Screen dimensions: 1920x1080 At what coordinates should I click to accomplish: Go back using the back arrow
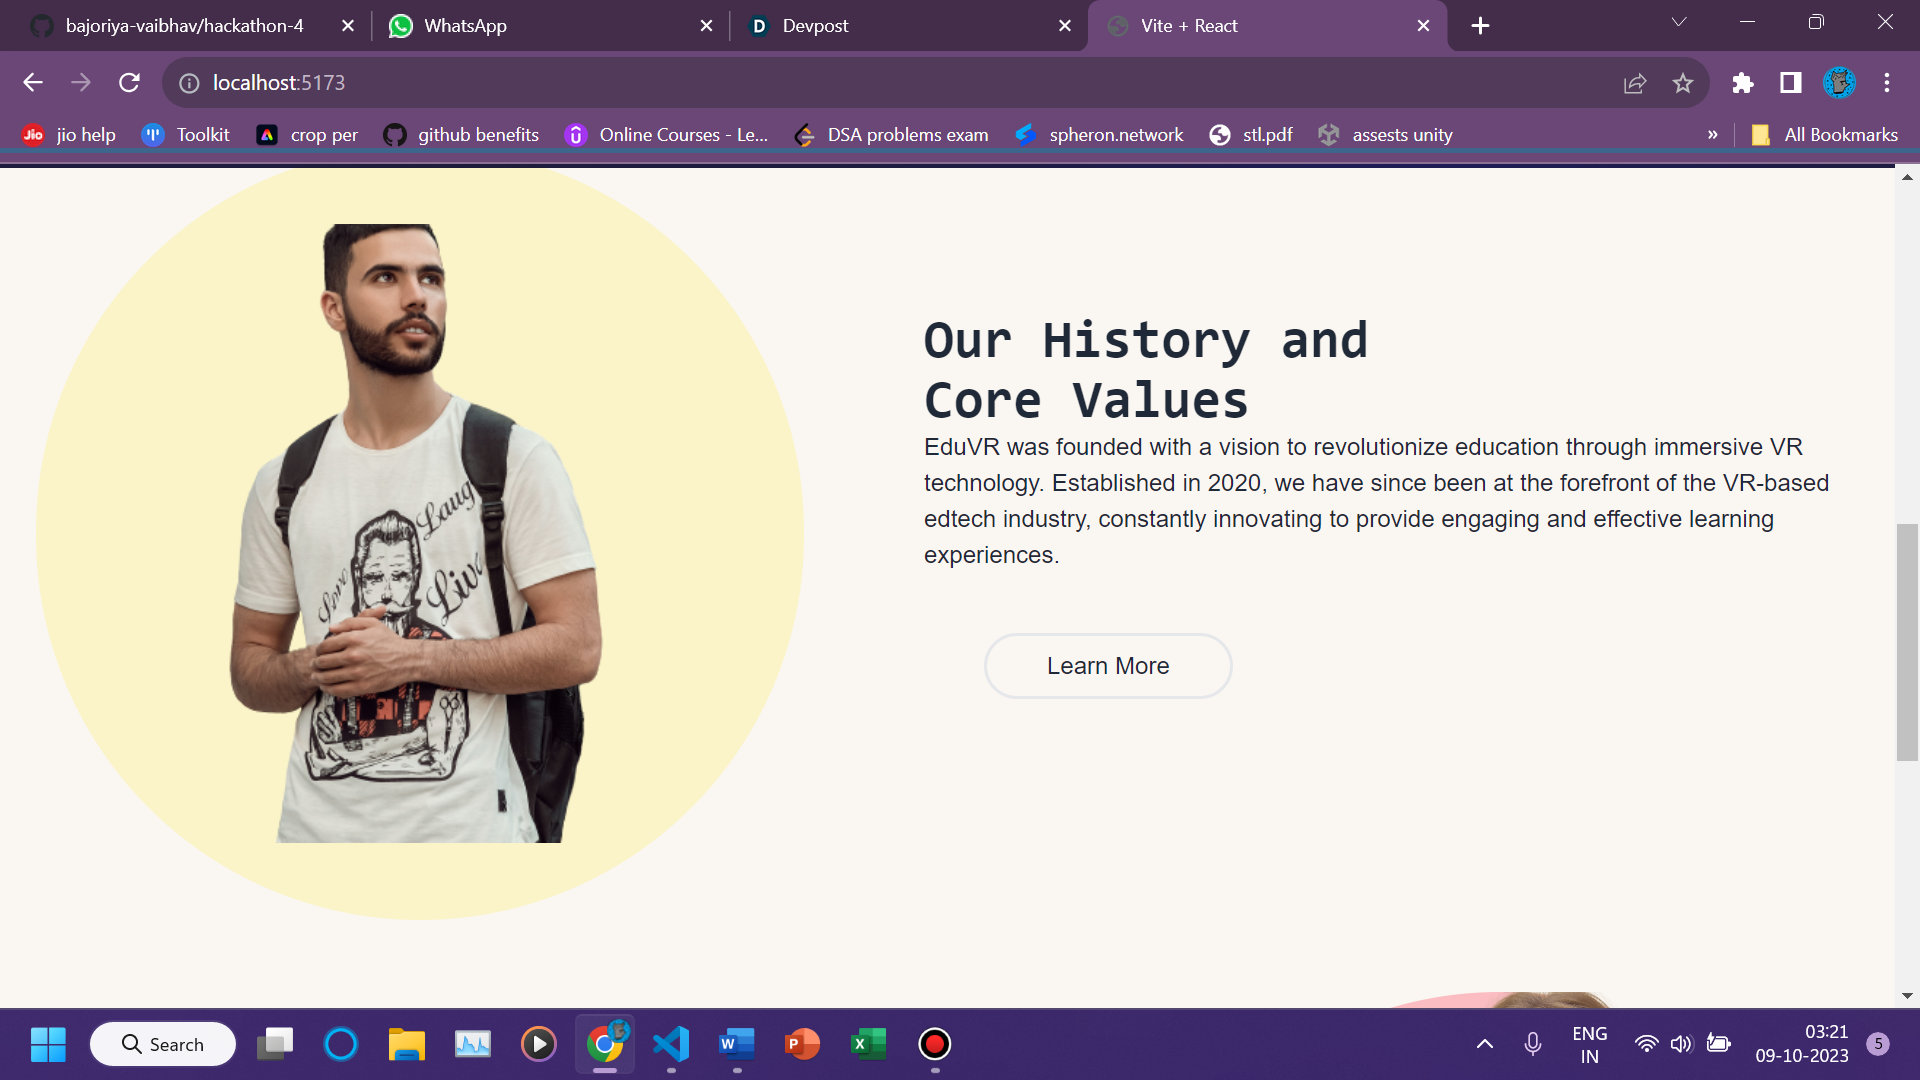pos(33,83)
